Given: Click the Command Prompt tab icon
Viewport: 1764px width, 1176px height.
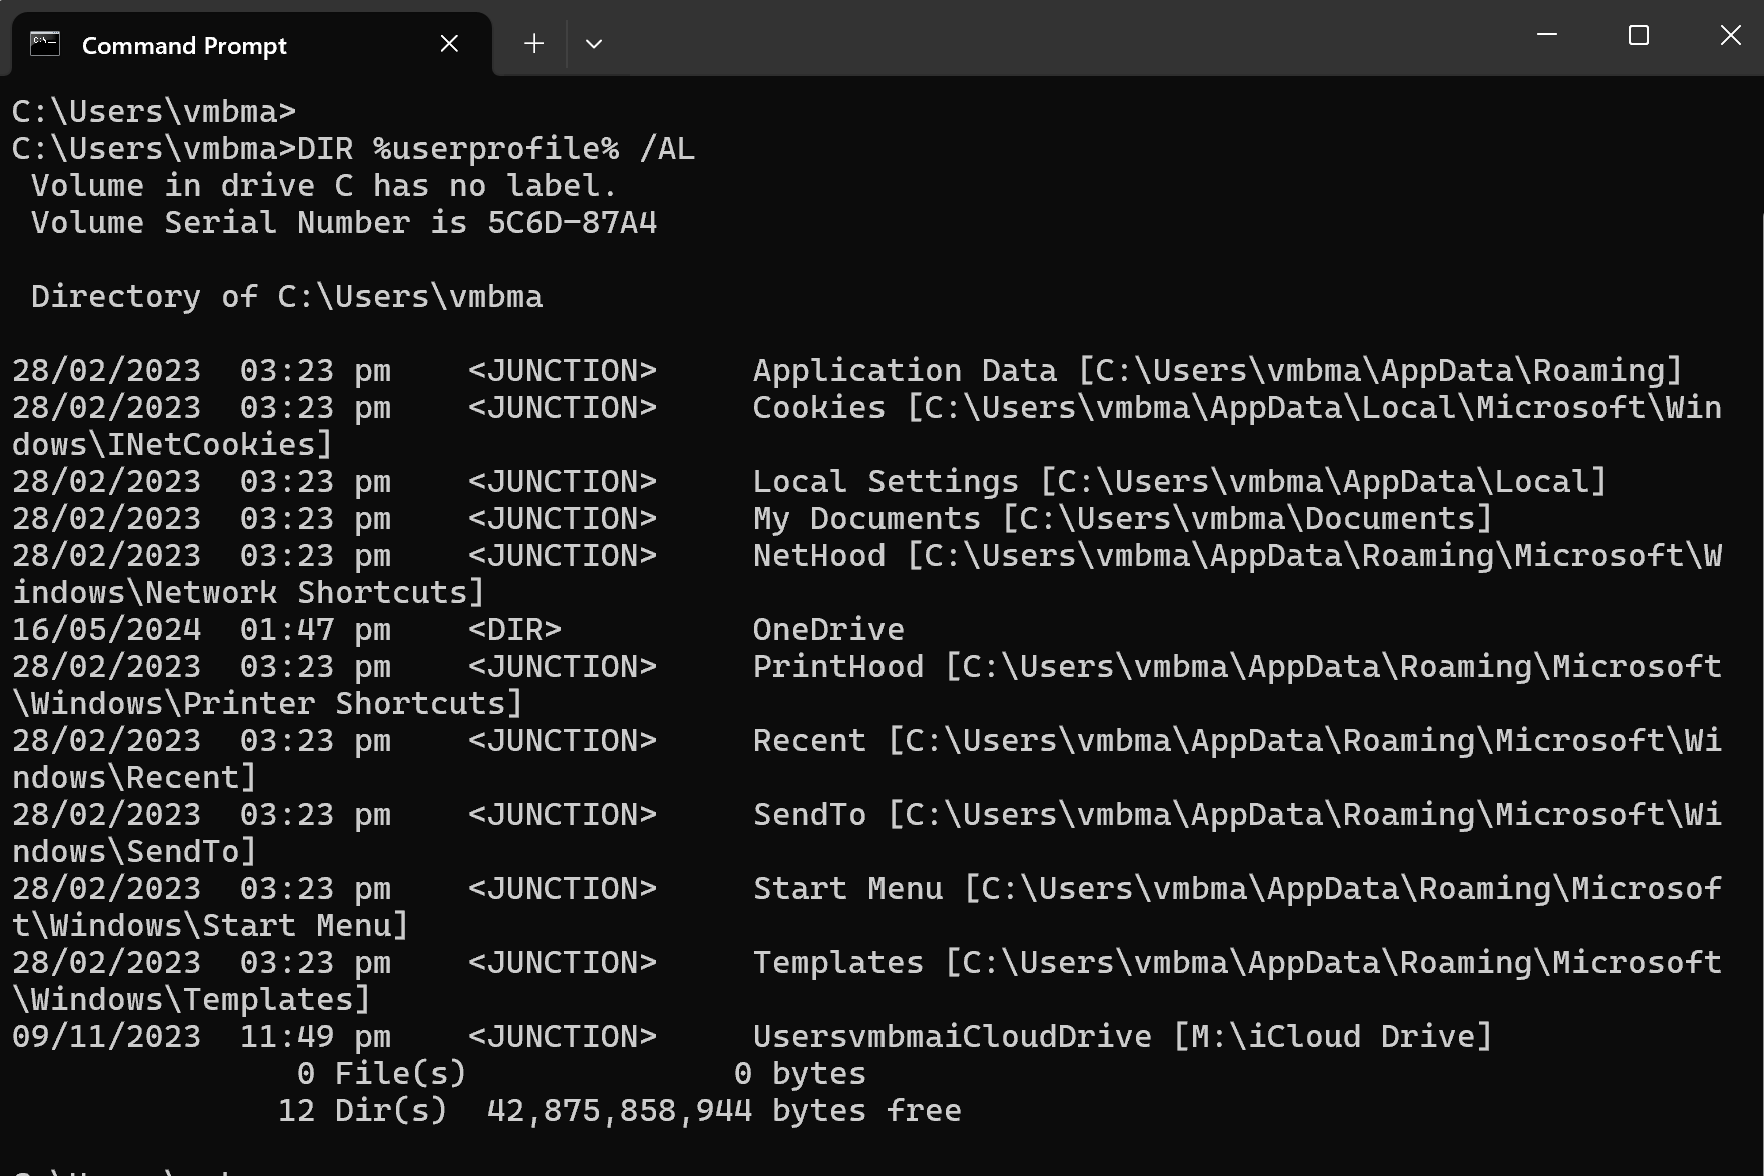Looking at the screenshot, I should coord(45,44).
